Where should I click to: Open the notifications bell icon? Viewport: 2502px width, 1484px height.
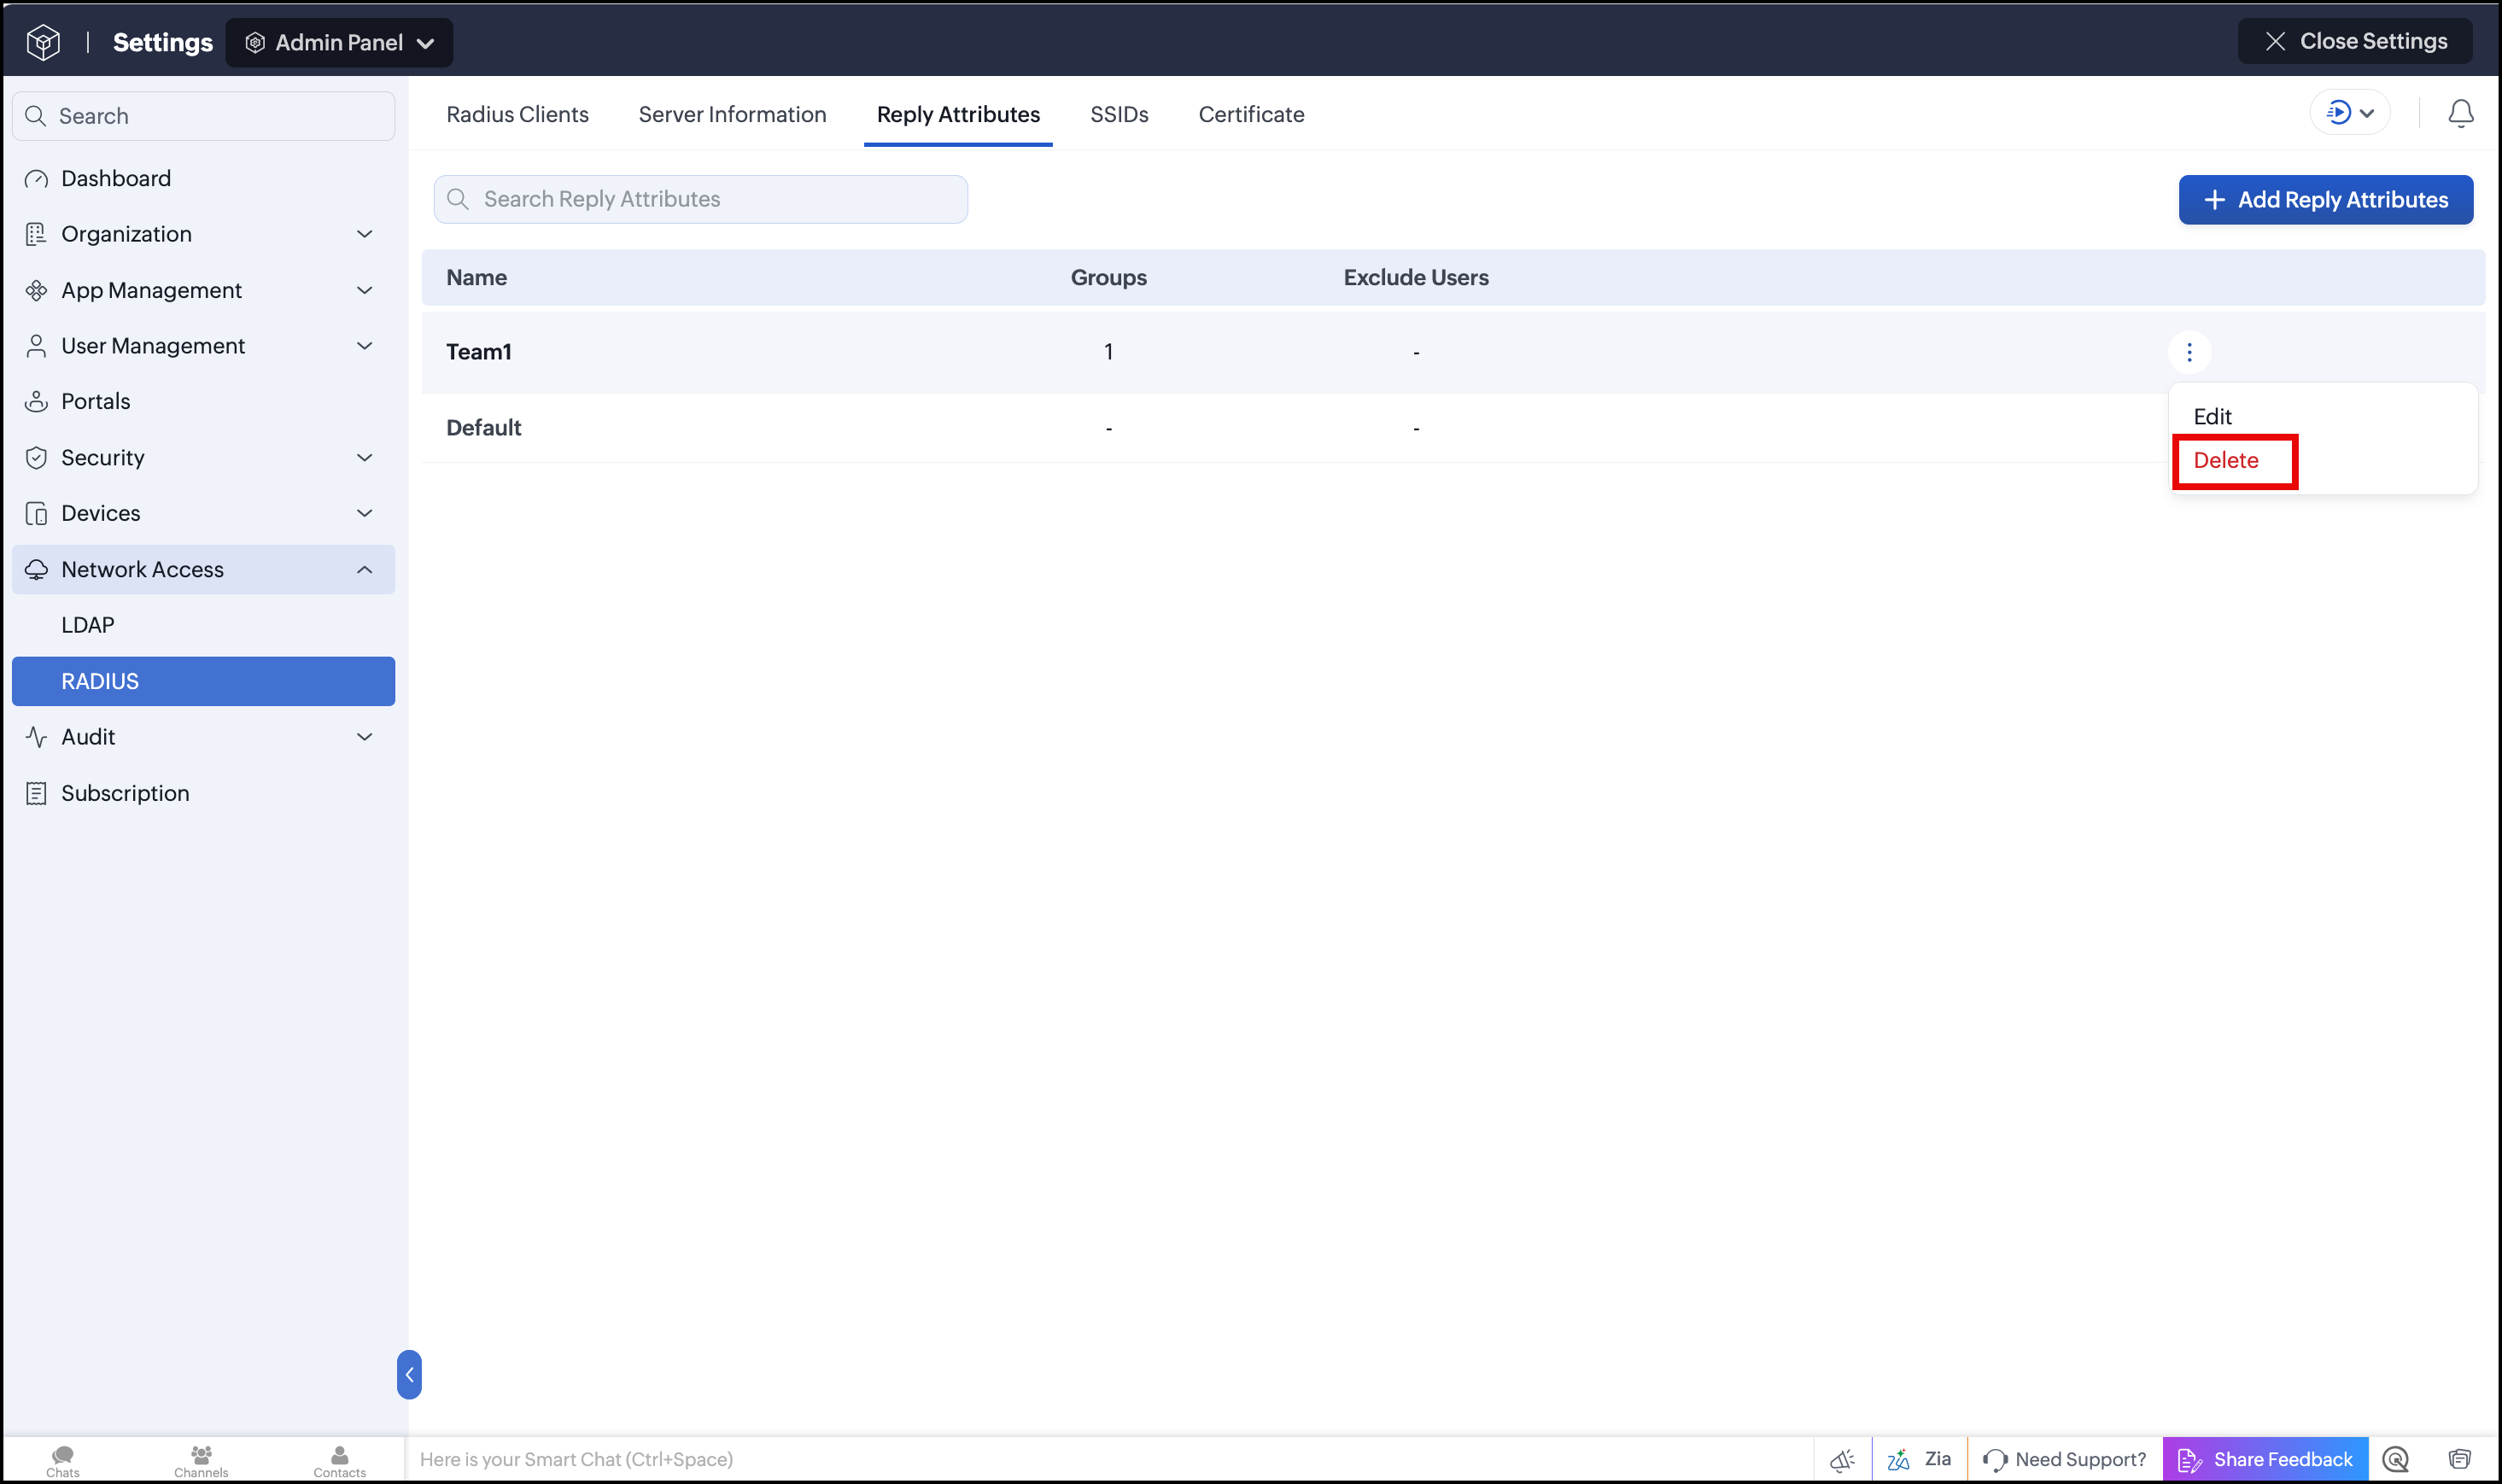2459,113
